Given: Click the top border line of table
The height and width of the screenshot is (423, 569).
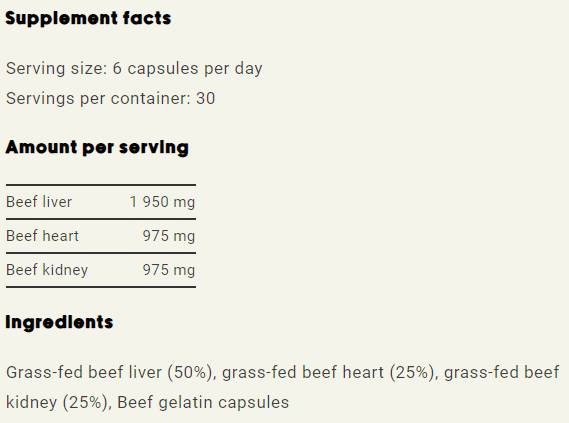Looking at the screenshot, I should tap(101, 185).
